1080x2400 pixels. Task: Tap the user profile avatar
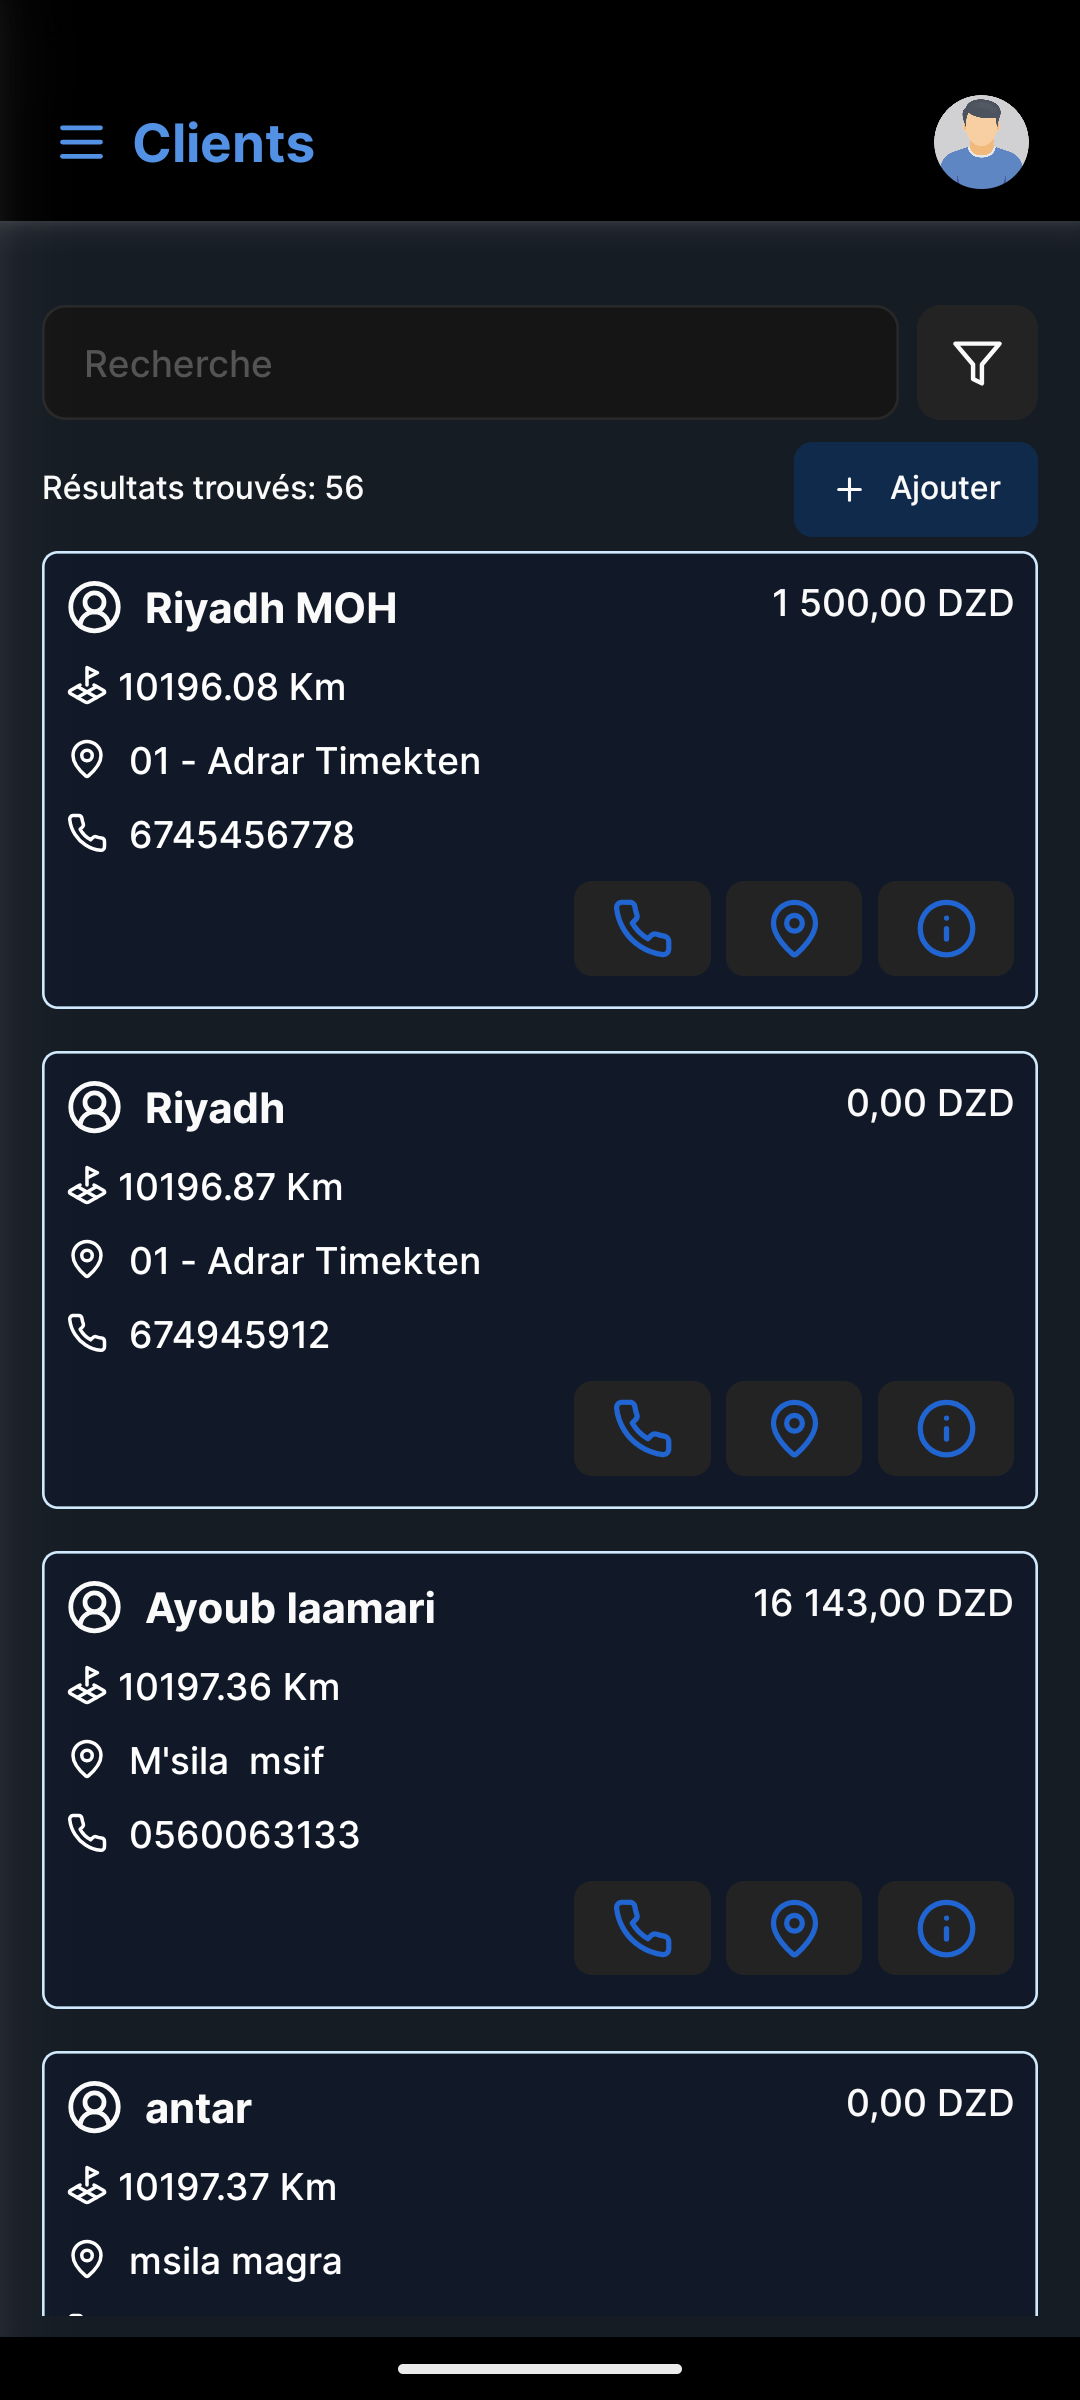[x=980, y=142]
